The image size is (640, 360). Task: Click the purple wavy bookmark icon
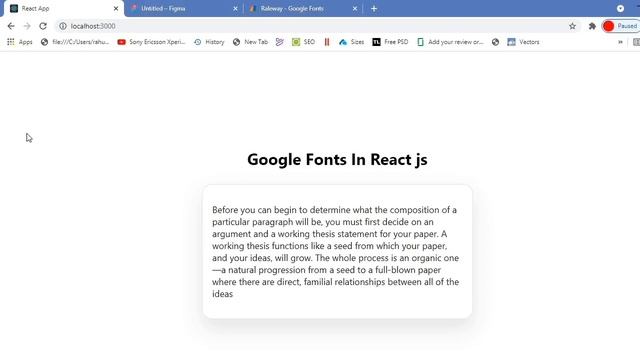[x=280, y=42]
